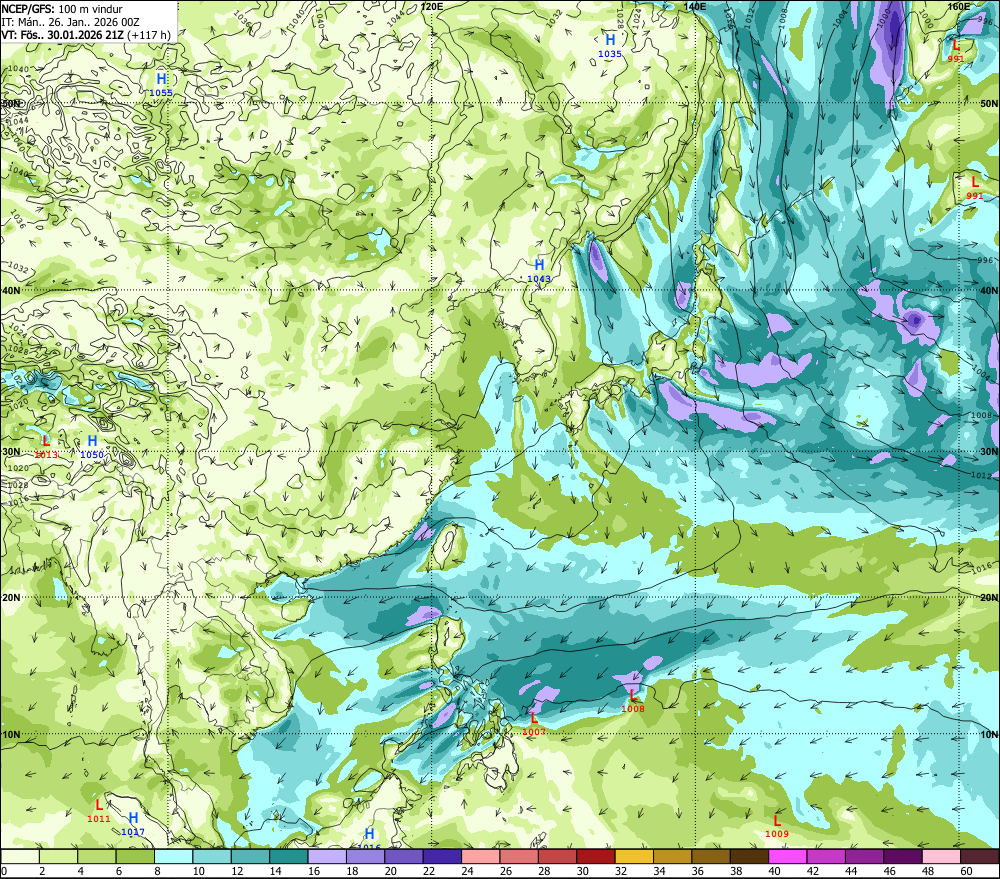Pick the 32–34 yellow legend swatch
Image resolution: width=1000 pixels, height=879 pixels.
pyautogui.click(x=635, y=856)
